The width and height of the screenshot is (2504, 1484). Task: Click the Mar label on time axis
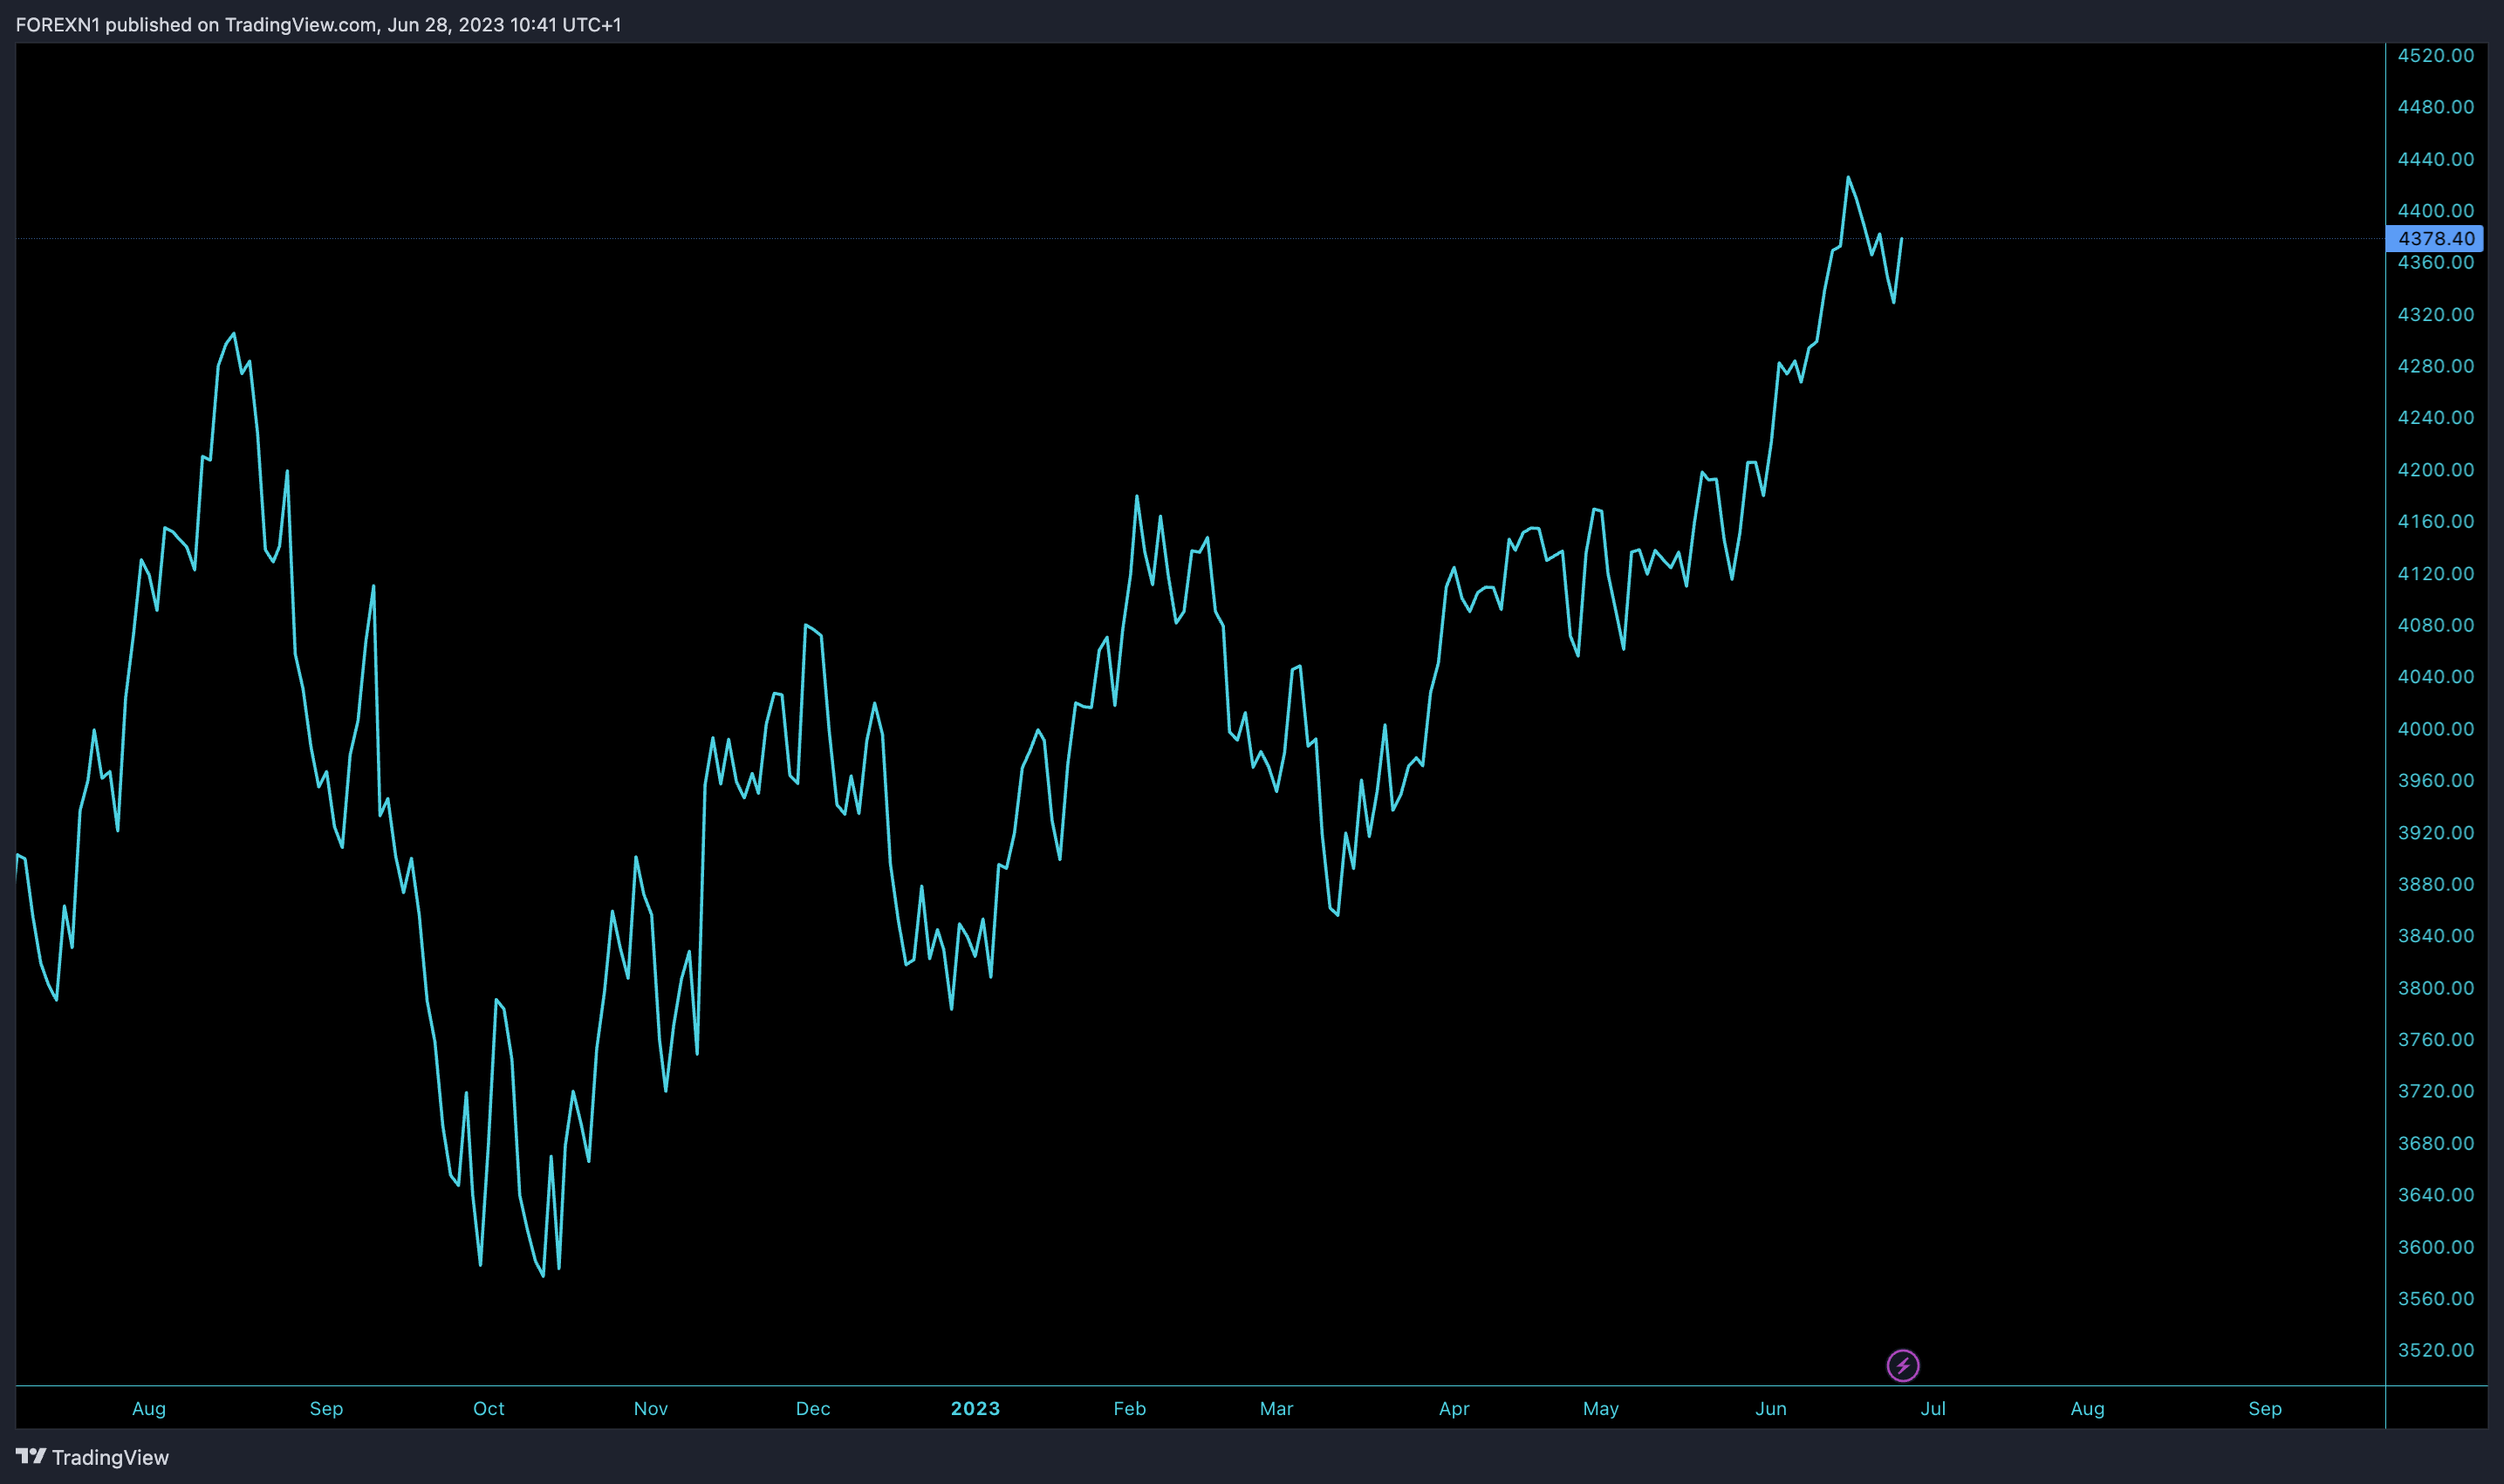(x=1276, y=1409)
